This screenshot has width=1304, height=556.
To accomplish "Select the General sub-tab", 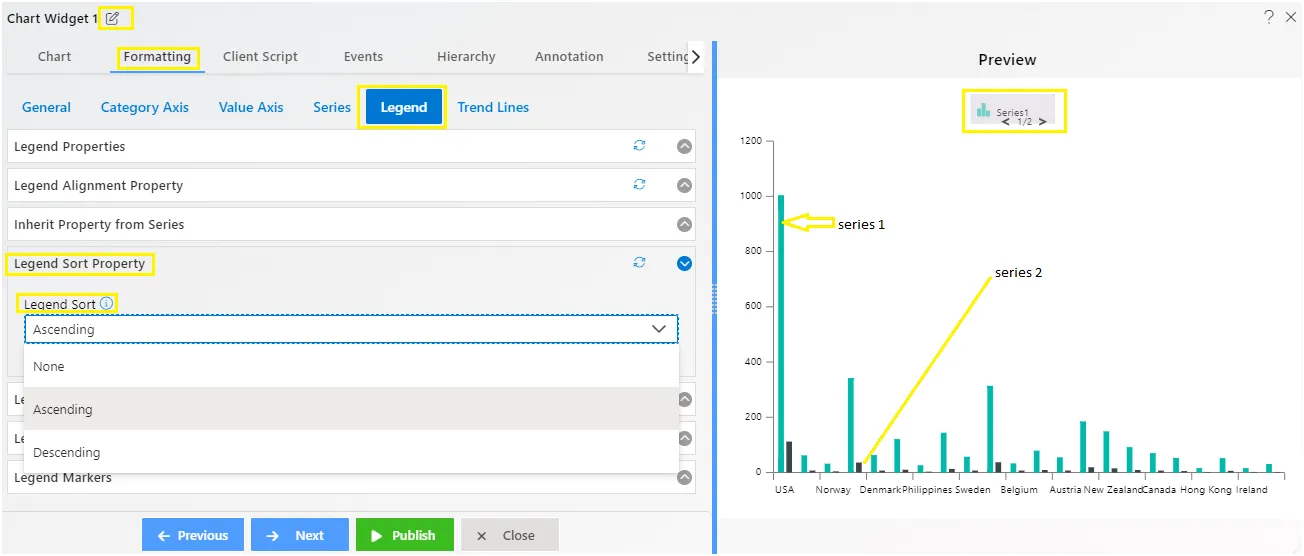I will tap(46, 107).
